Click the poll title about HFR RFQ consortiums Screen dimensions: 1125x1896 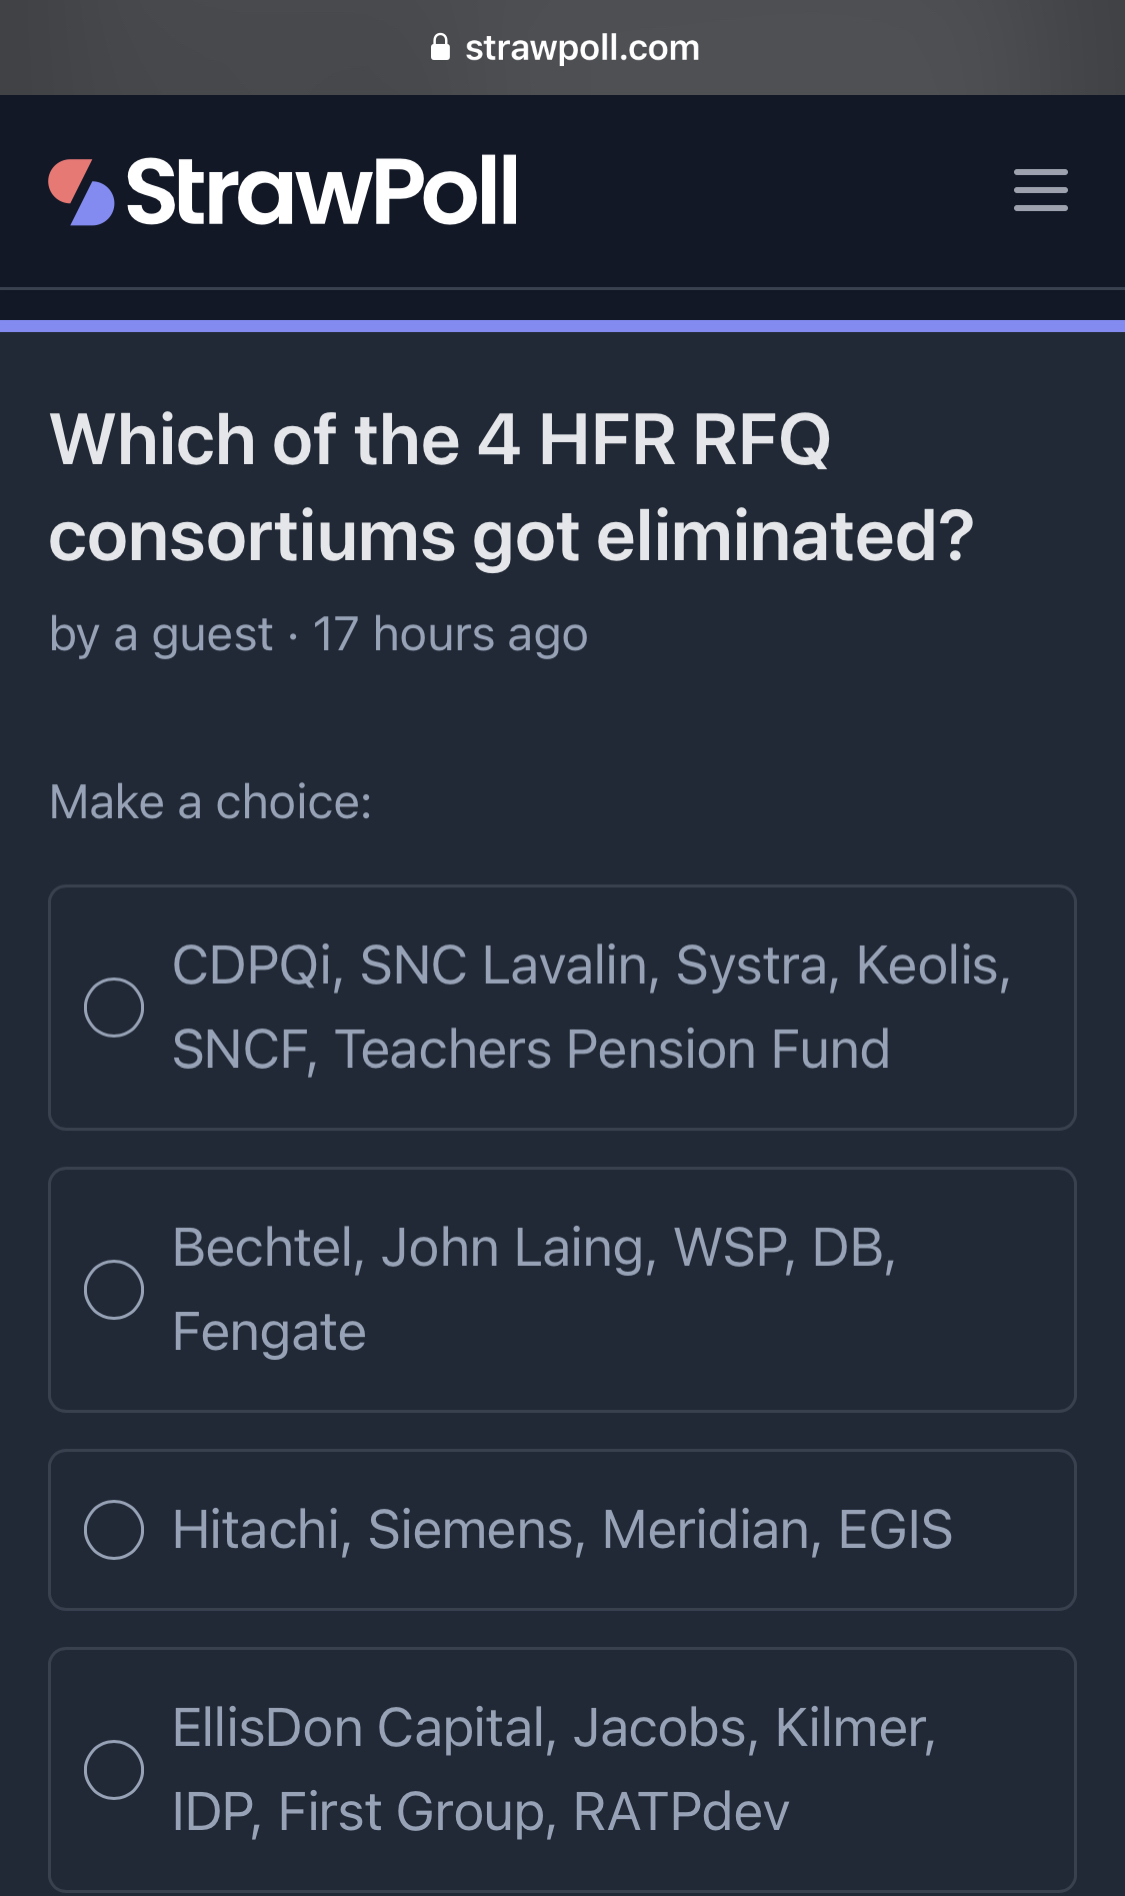point(510,488)
